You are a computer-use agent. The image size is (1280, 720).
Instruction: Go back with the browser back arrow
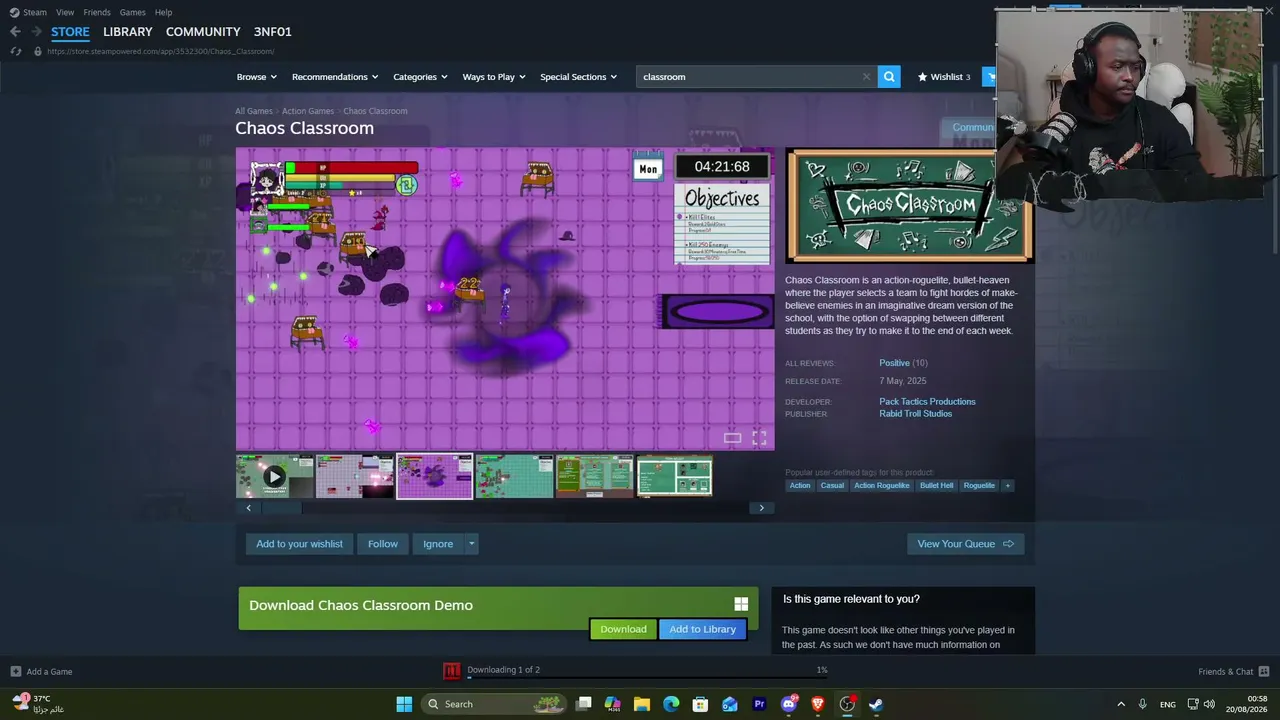click(x=15, y=32)
